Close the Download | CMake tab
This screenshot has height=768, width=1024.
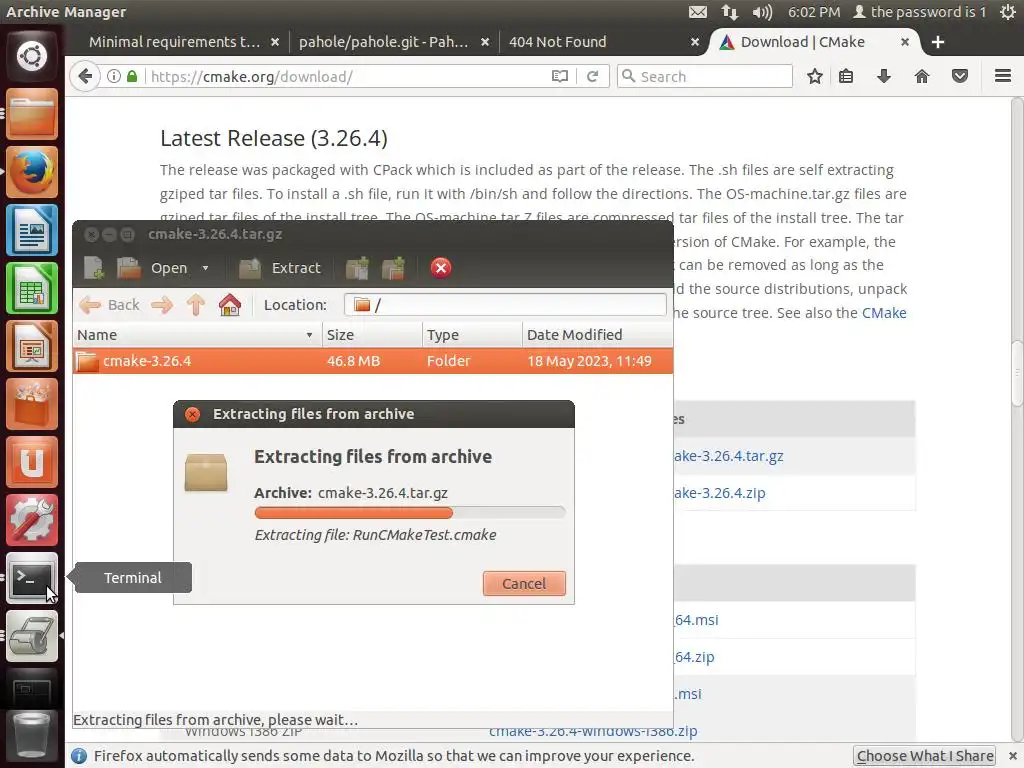click(904, 42)
